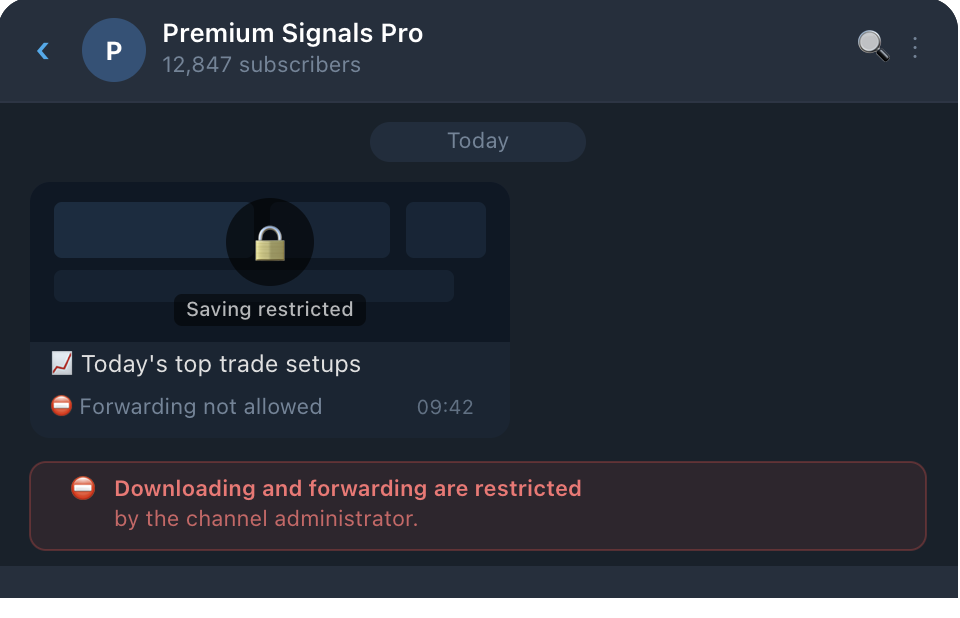Click the Saving restricted label
The width and height of the screenshot is (960, 618).
coord(270,309)
